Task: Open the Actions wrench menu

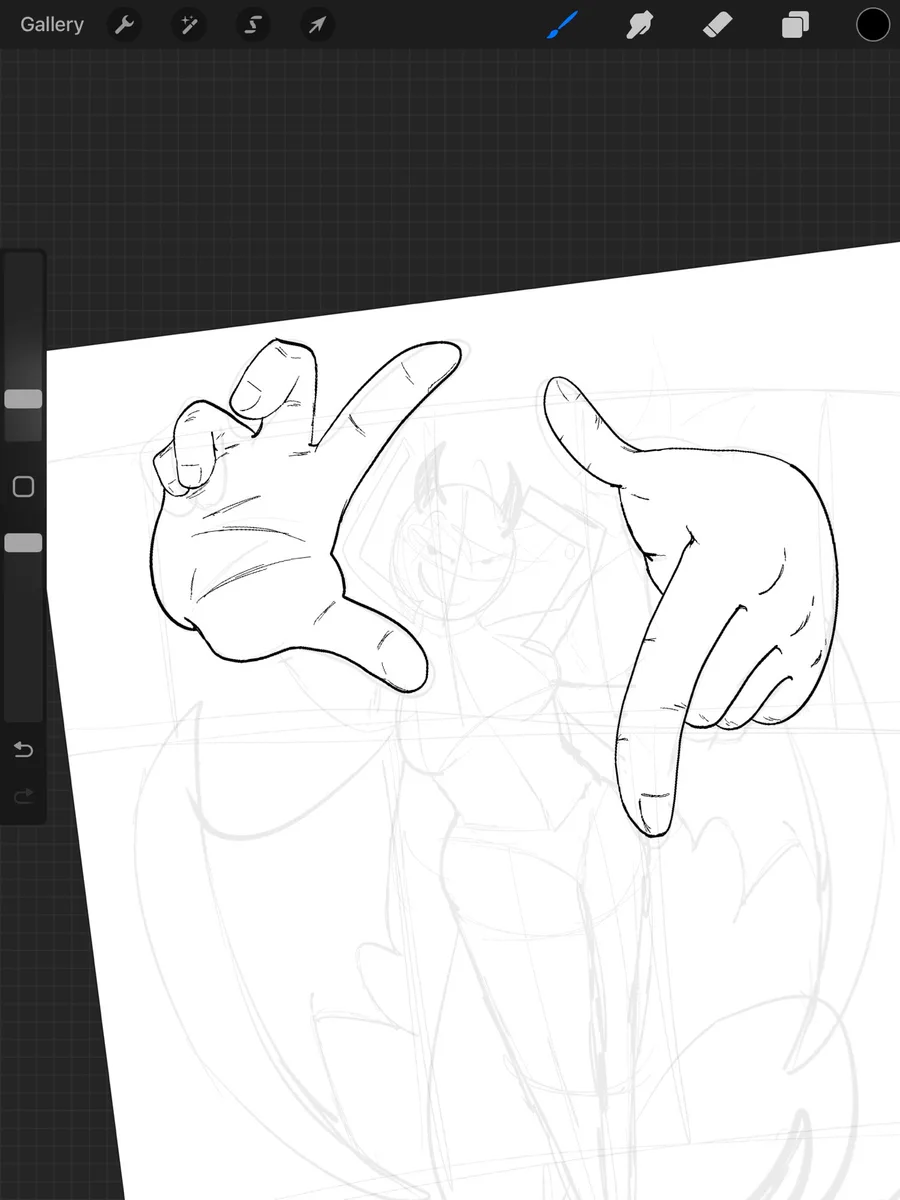Action: tap(124, 24)
